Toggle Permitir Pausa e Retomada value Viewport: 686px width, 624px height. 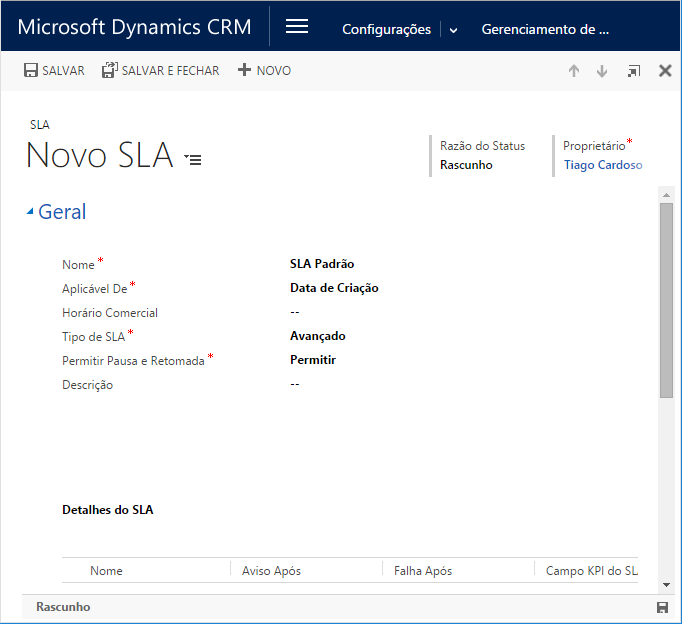click(313, 360)
